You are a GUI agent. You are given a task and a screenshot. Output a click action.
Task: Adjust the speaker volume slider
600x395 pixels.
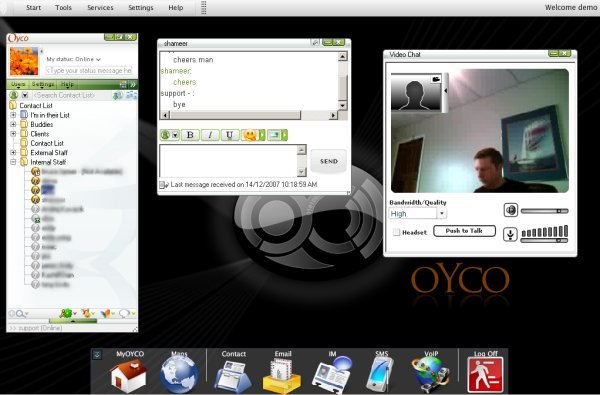(545, 211)
